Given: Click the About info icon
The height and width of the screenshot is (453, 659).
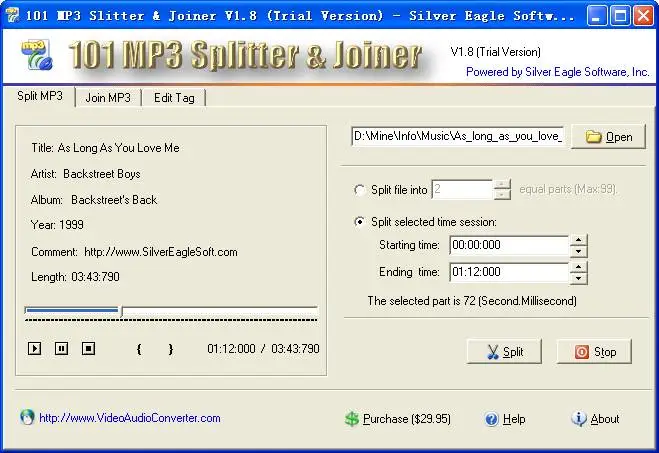Looking at the screenshot, I should coord(579,419).
